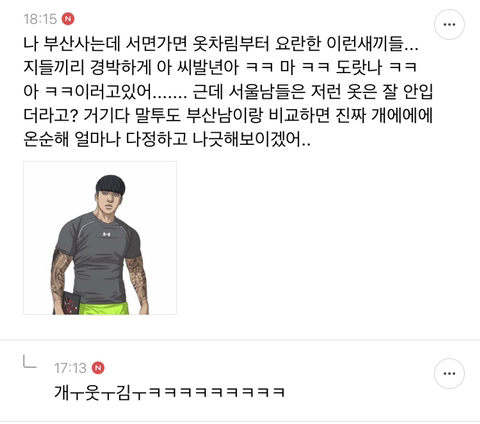Click the red N badge beside 17:13

98,368
